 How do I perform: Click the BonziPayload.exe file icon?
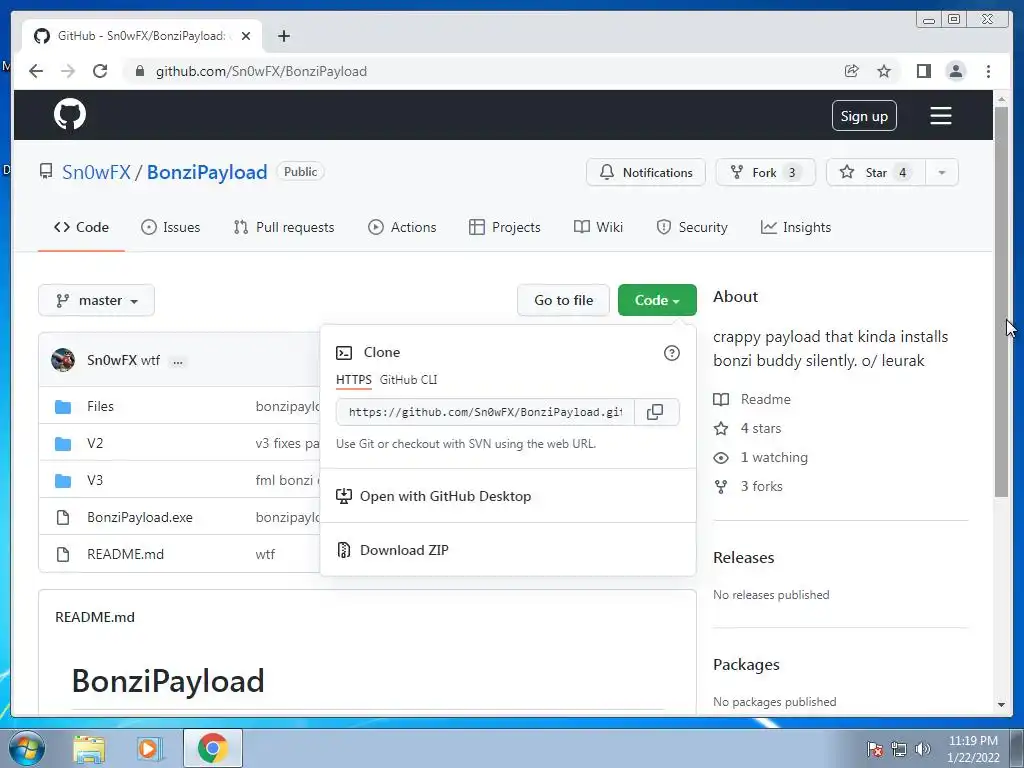(63, 518)
